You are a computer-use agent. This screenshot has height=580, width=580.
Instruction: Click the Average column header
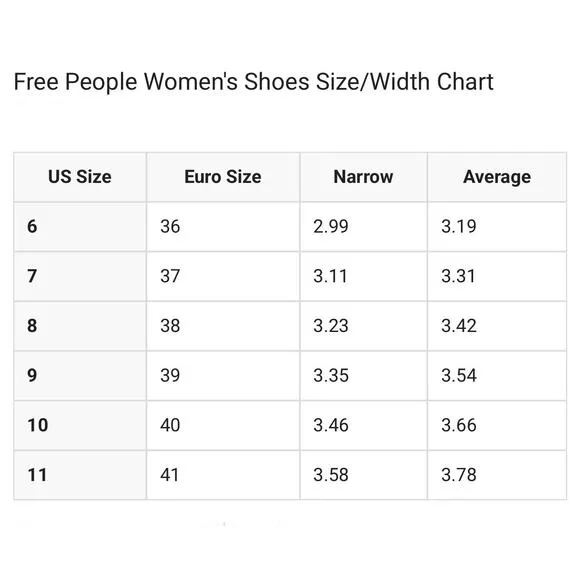(x=497, y=177)
